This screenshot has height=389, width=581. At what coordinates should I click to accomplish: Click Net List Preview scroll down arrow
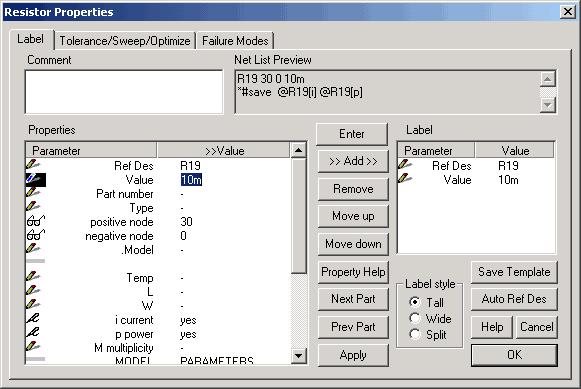pos(548,105)
